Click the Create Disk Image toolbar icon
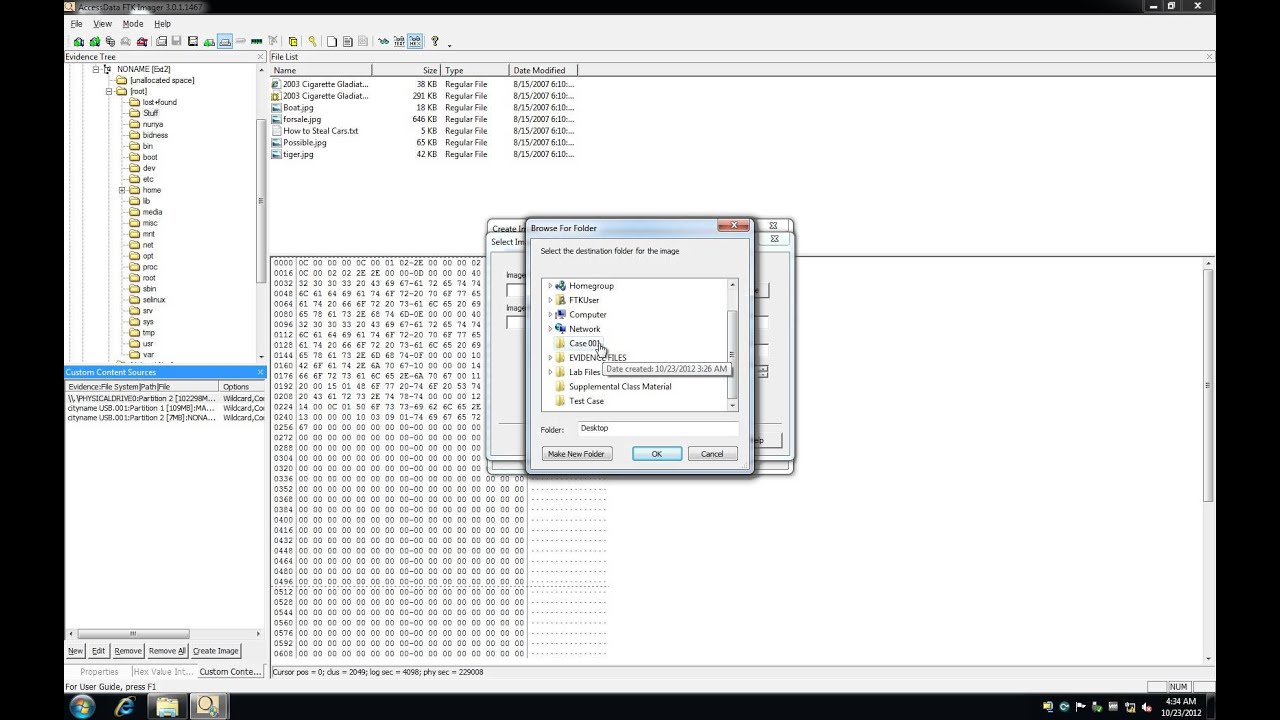Viewport: 1280px width, 720px height. click(x=161, y=42)
